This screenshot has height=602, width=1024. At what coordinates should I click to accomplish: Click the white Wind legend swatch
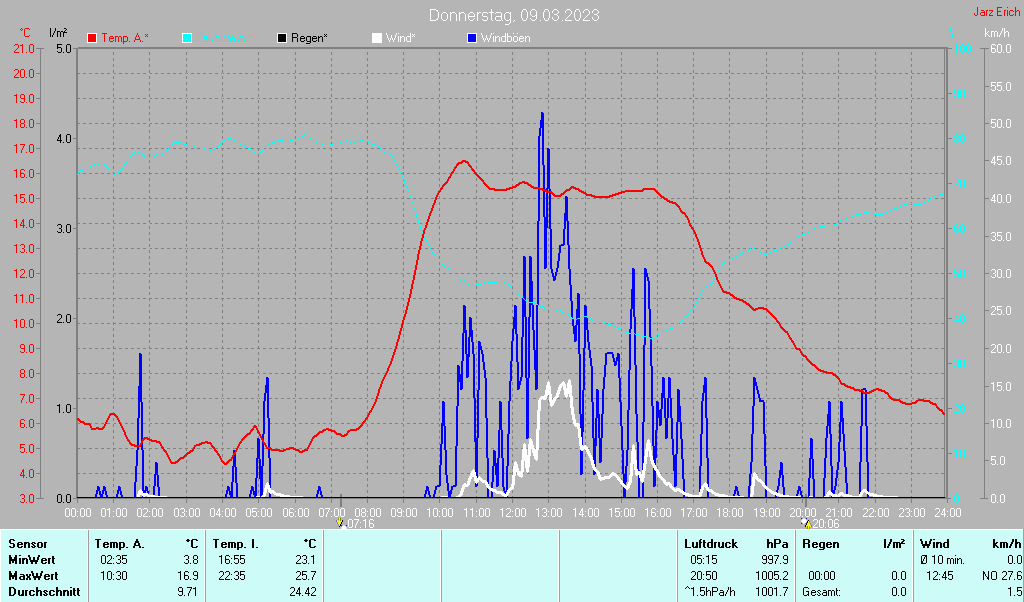pos(377,39)
